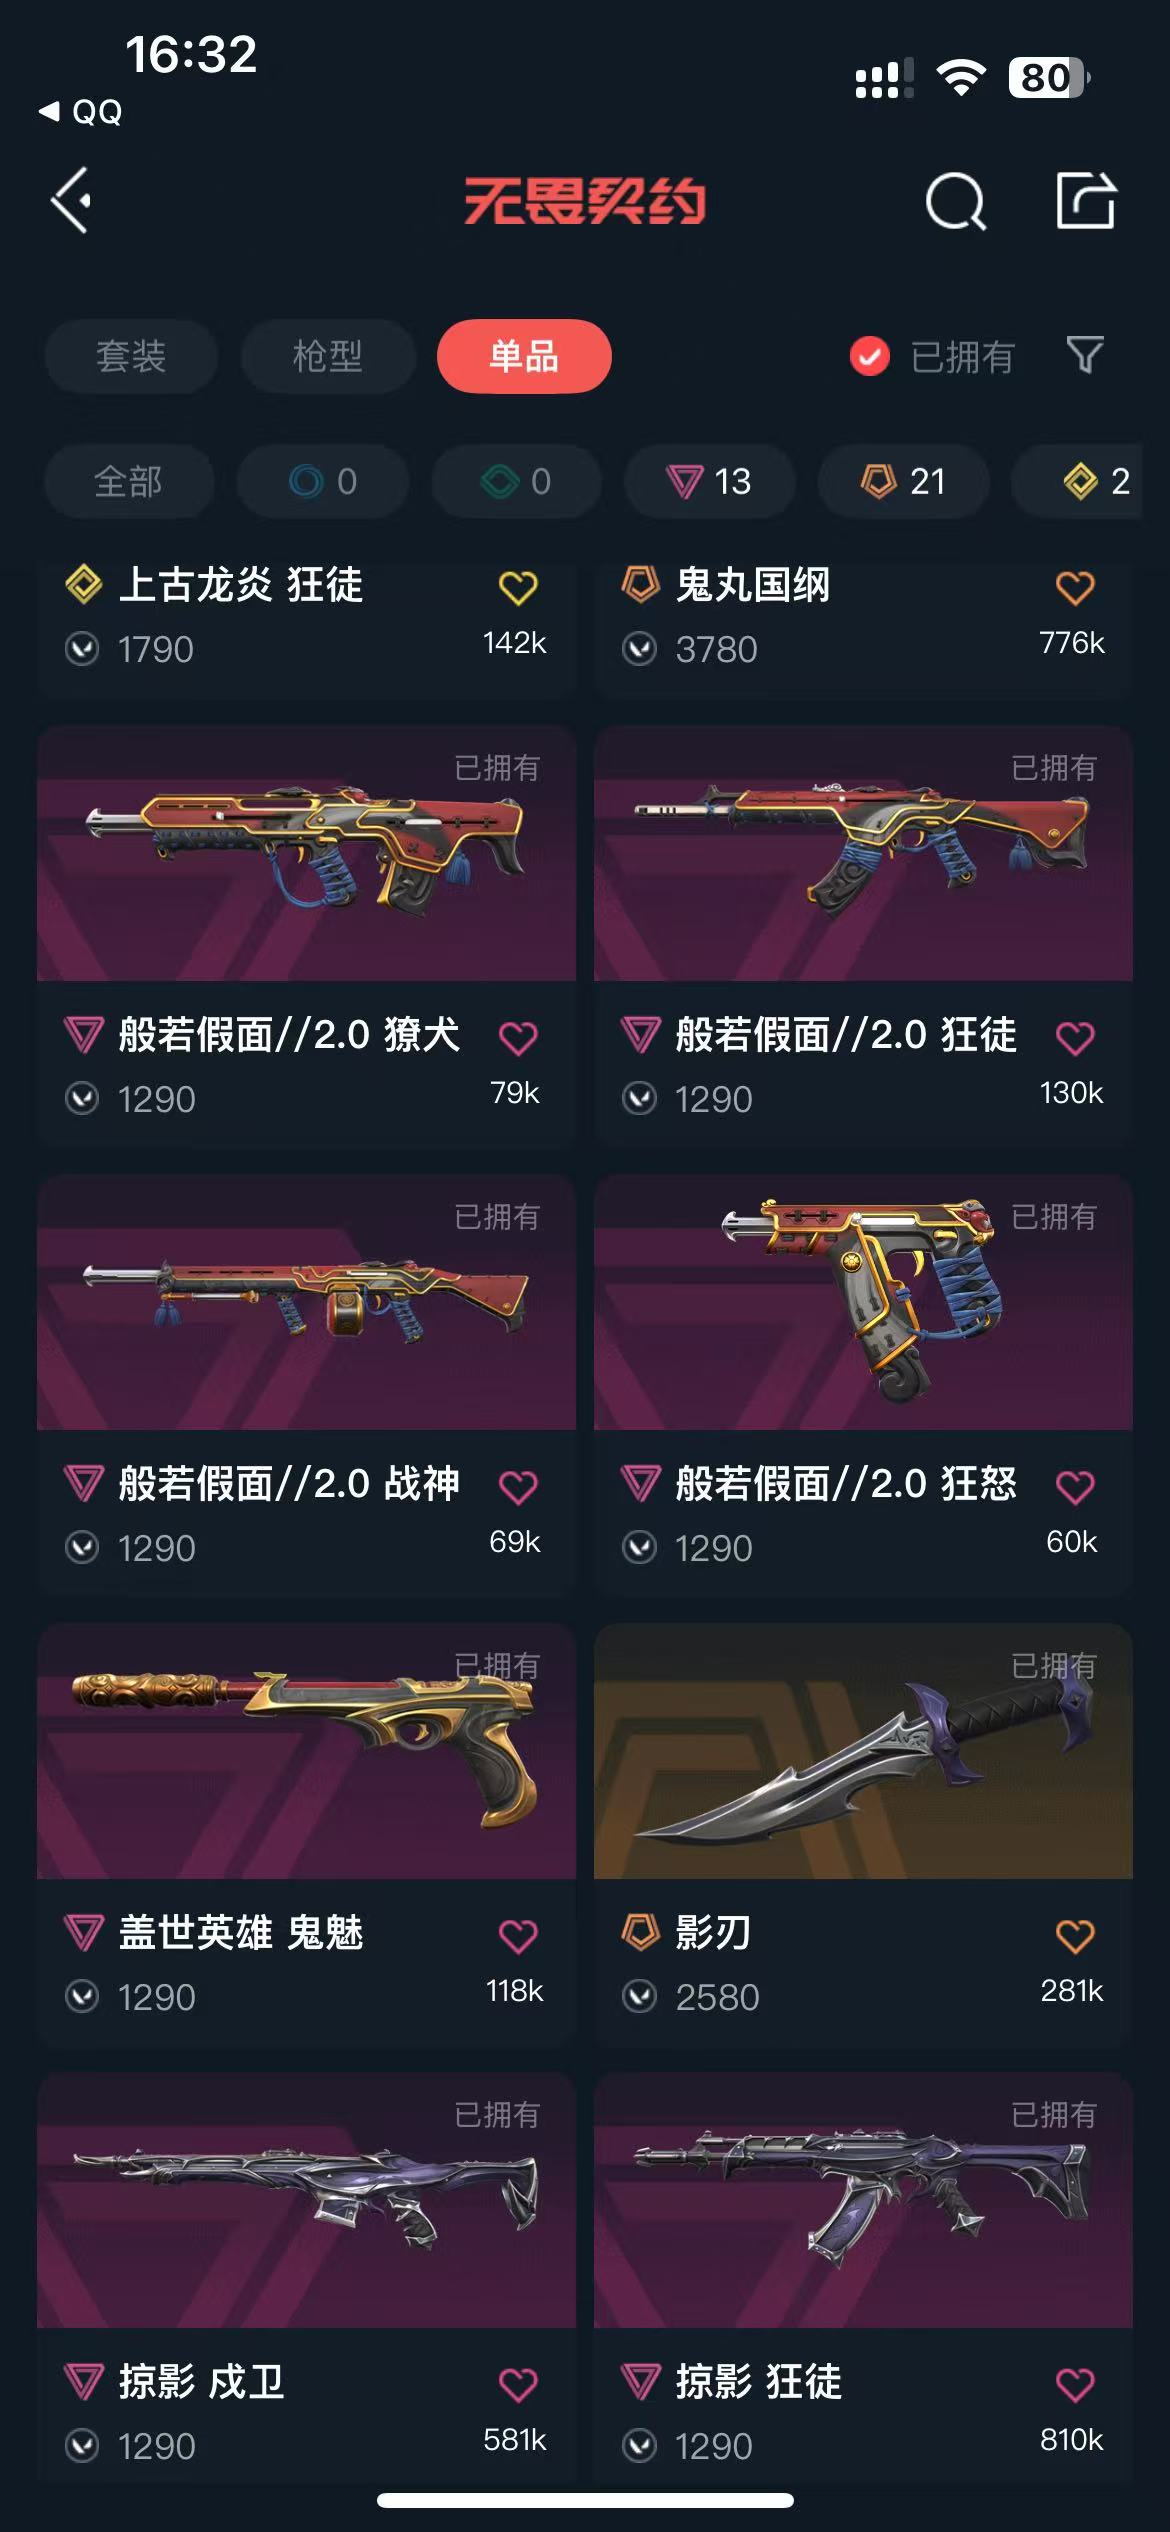The height and width of the screenshot is (2532, 1170).
Task: Open the search magnifier icon
Action: coord(955,201)
